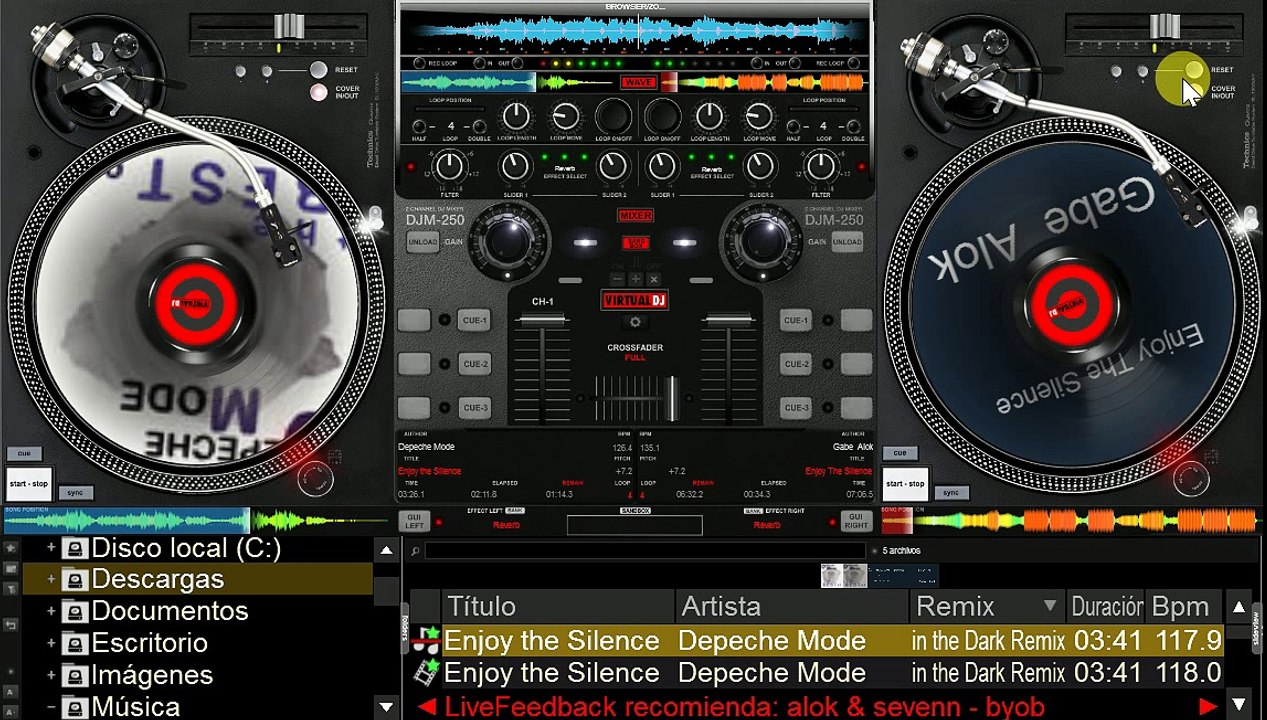
Task: Click right deck effect SLIDER 1 knob
Action: 662,165
